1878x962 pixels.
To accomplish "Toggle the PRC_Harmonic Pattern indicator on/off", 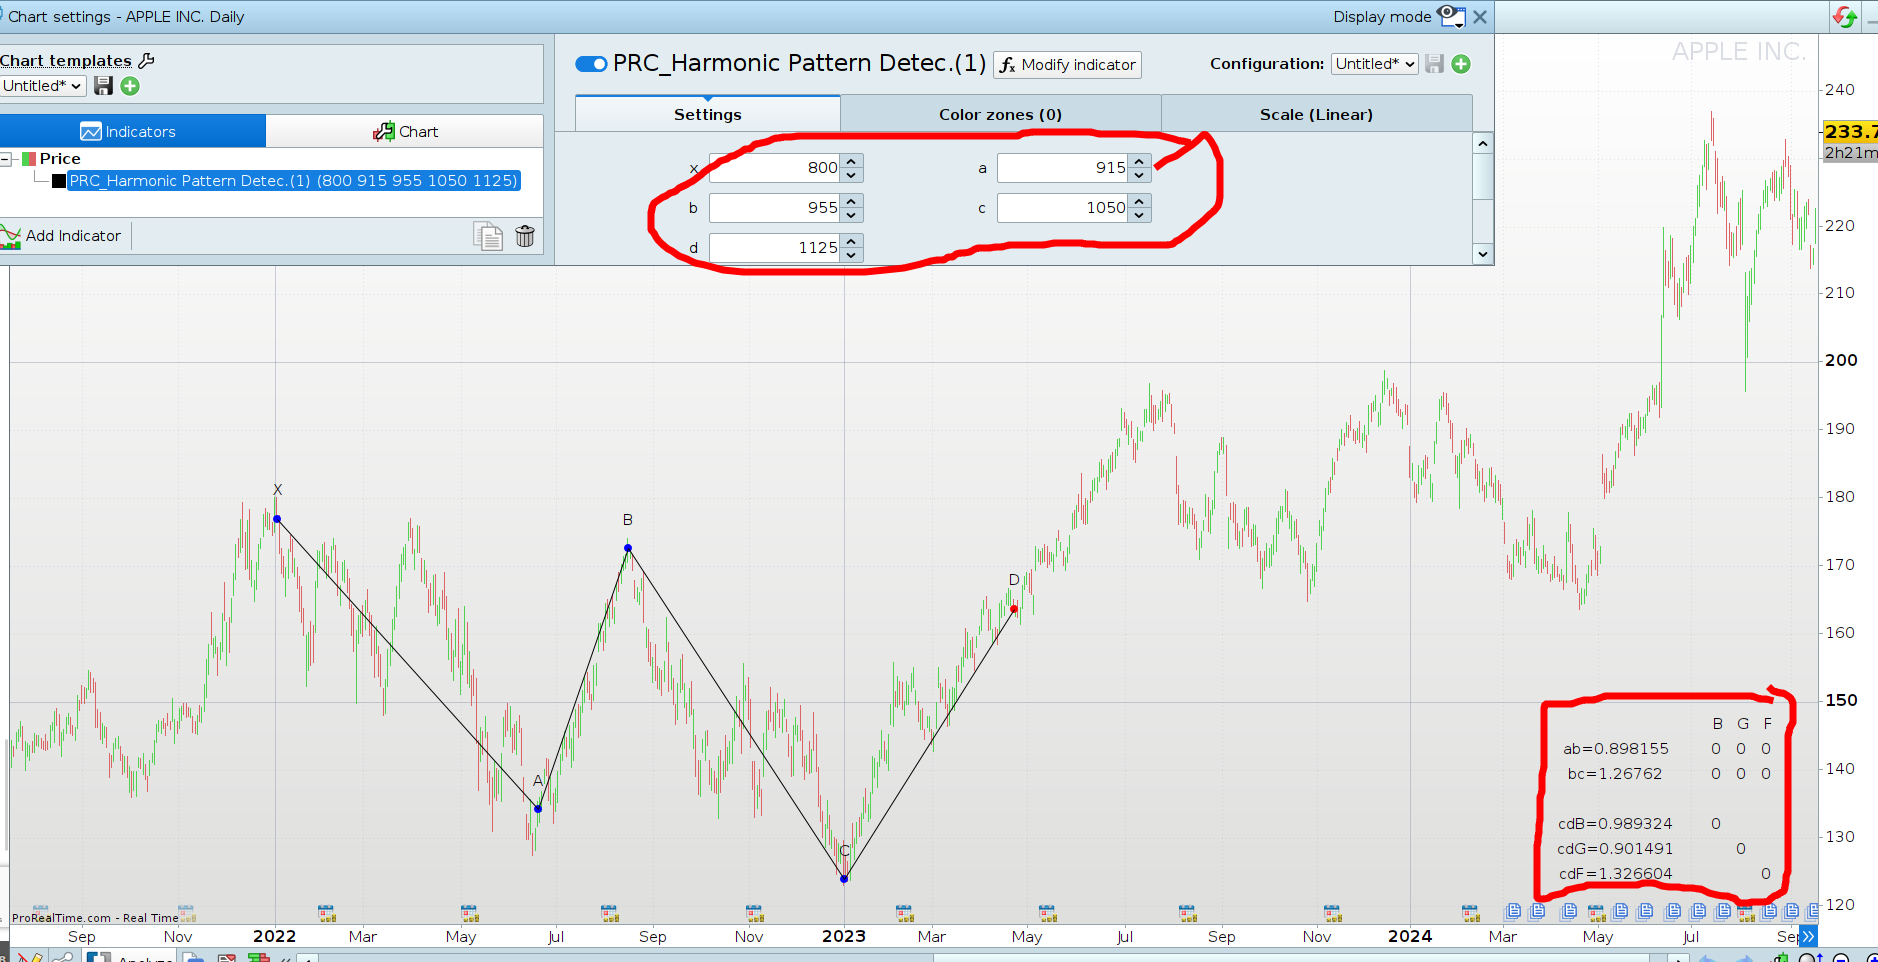I will (591, 64).
